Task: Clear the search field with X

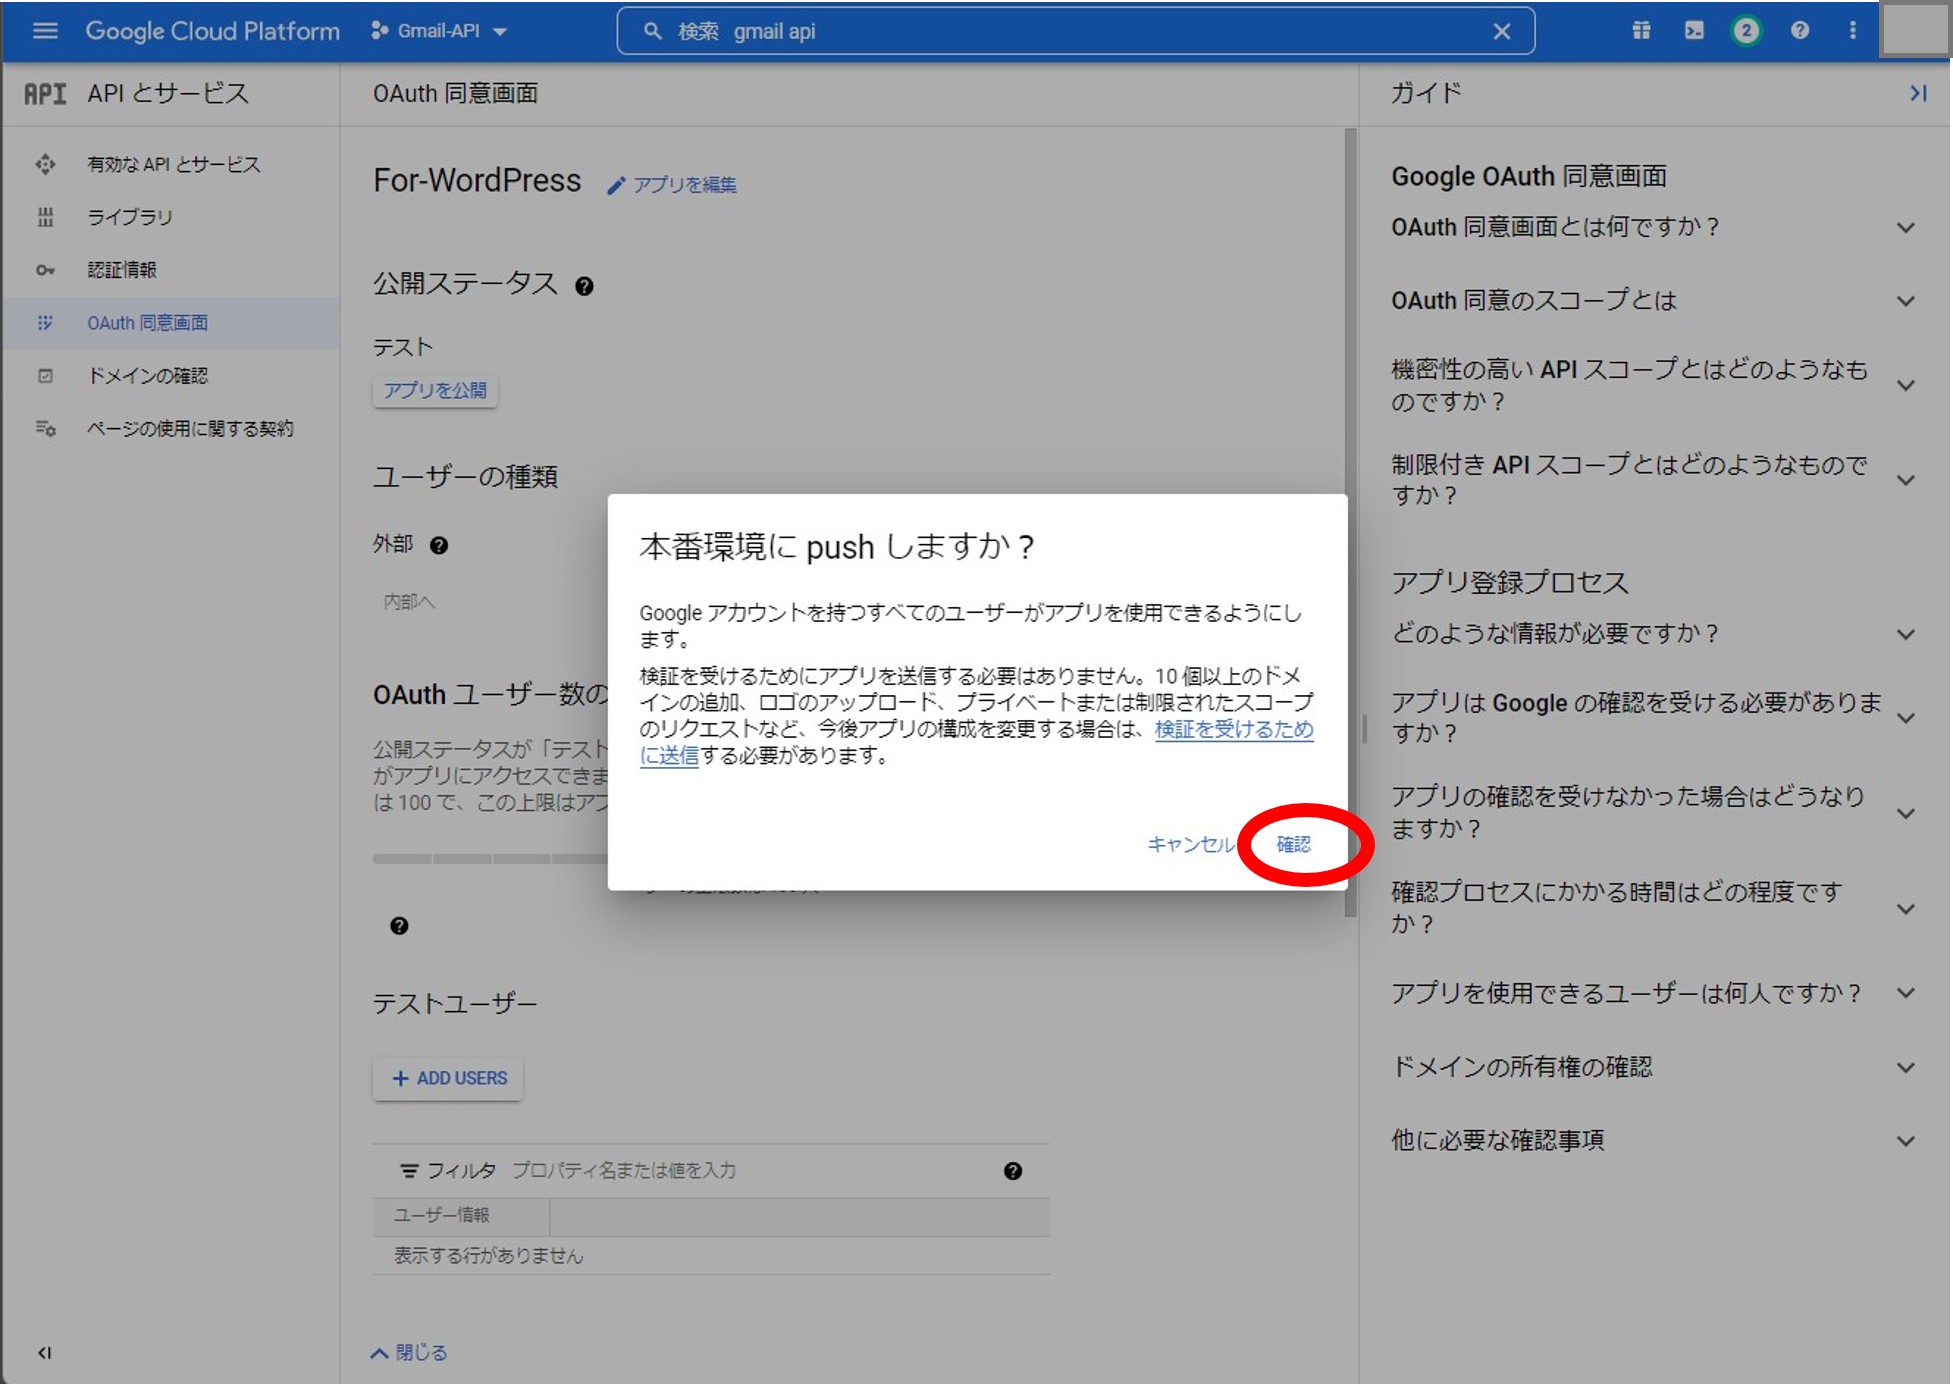Action: (x=1501, y=31)
